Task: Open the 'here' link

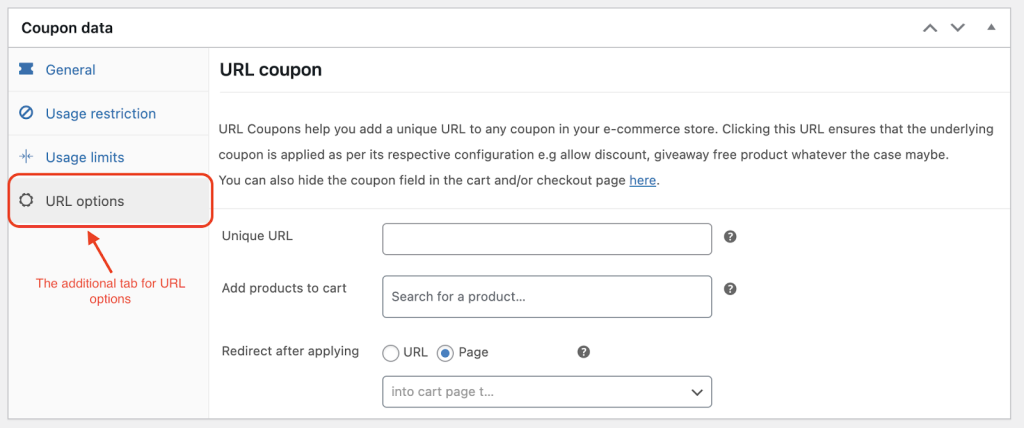Action: (x=643, y=180)
